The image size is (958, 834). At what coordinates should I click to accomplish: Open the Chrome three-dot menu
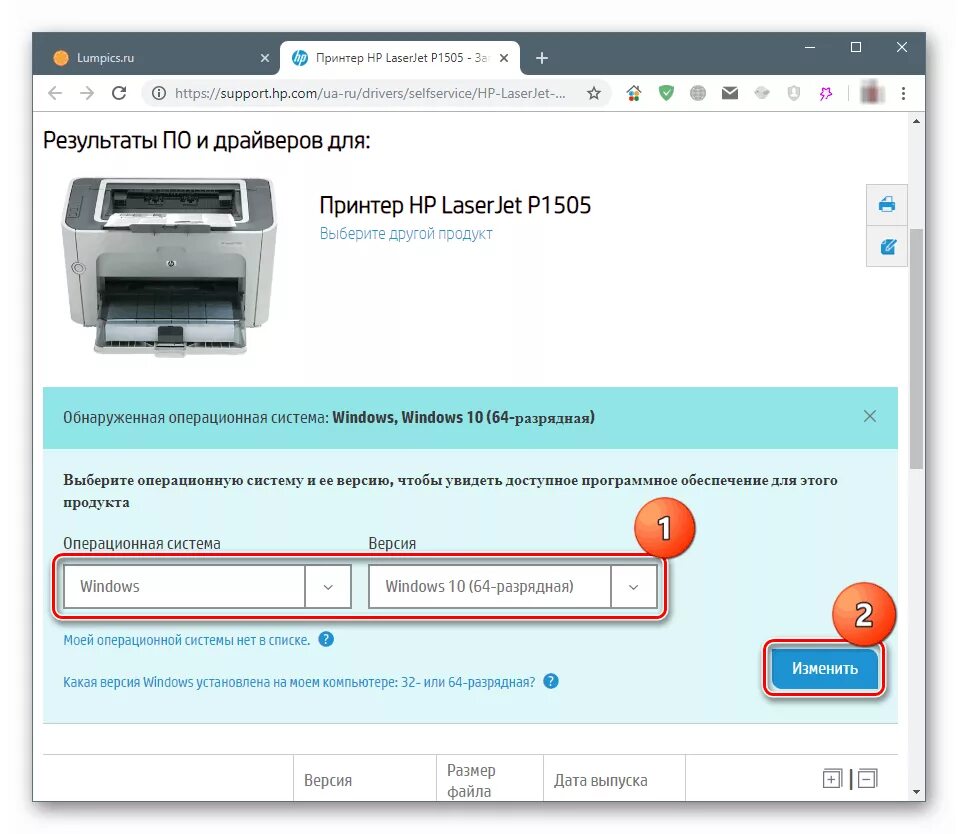tap(903, 93)
